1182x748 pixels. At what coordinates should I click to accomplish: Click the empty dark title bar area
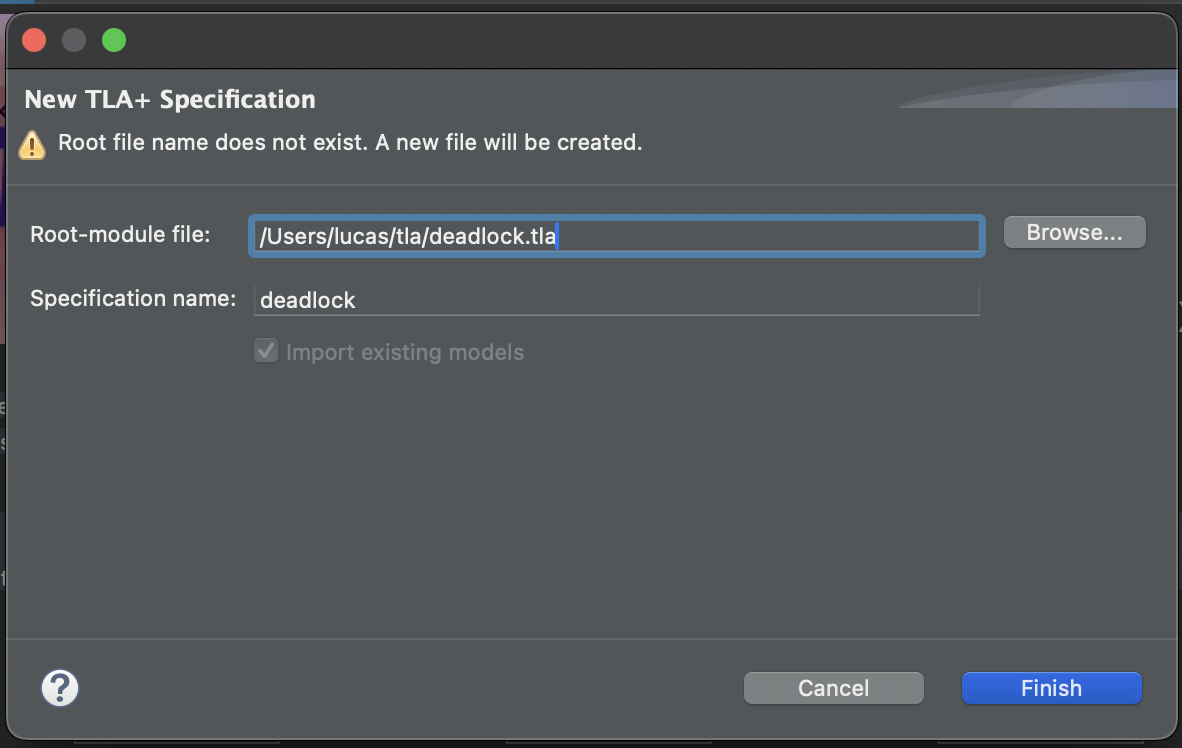[648, 41]
